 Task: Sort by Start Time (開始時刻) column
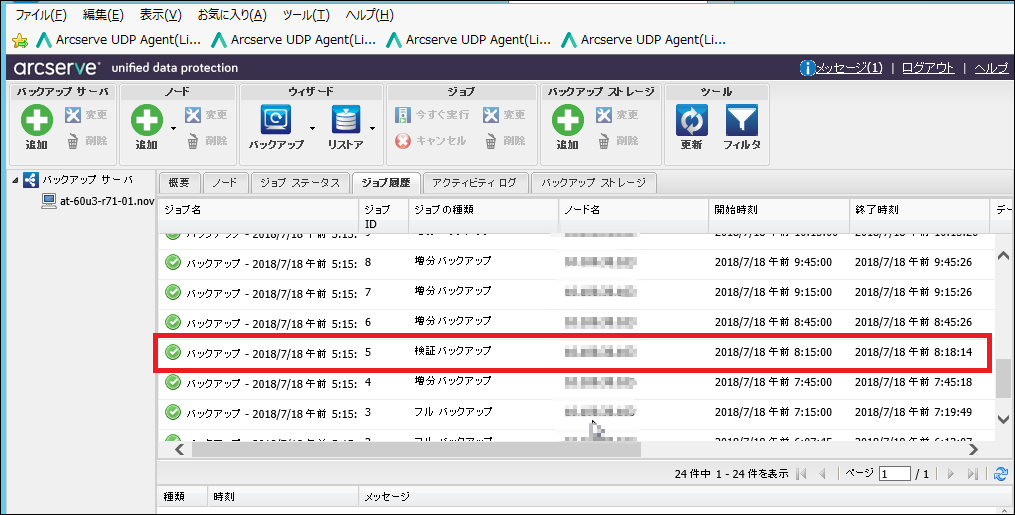pyautogui.click(x=779, y=216)
